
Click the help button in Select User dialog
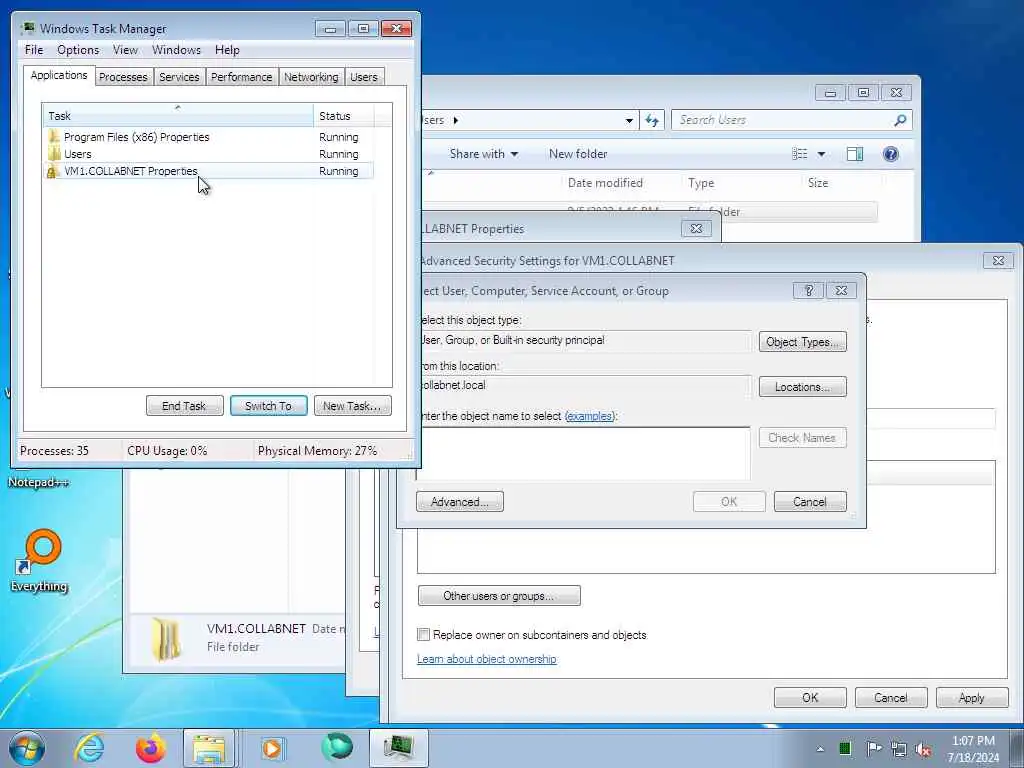click(x=808, y=291)
